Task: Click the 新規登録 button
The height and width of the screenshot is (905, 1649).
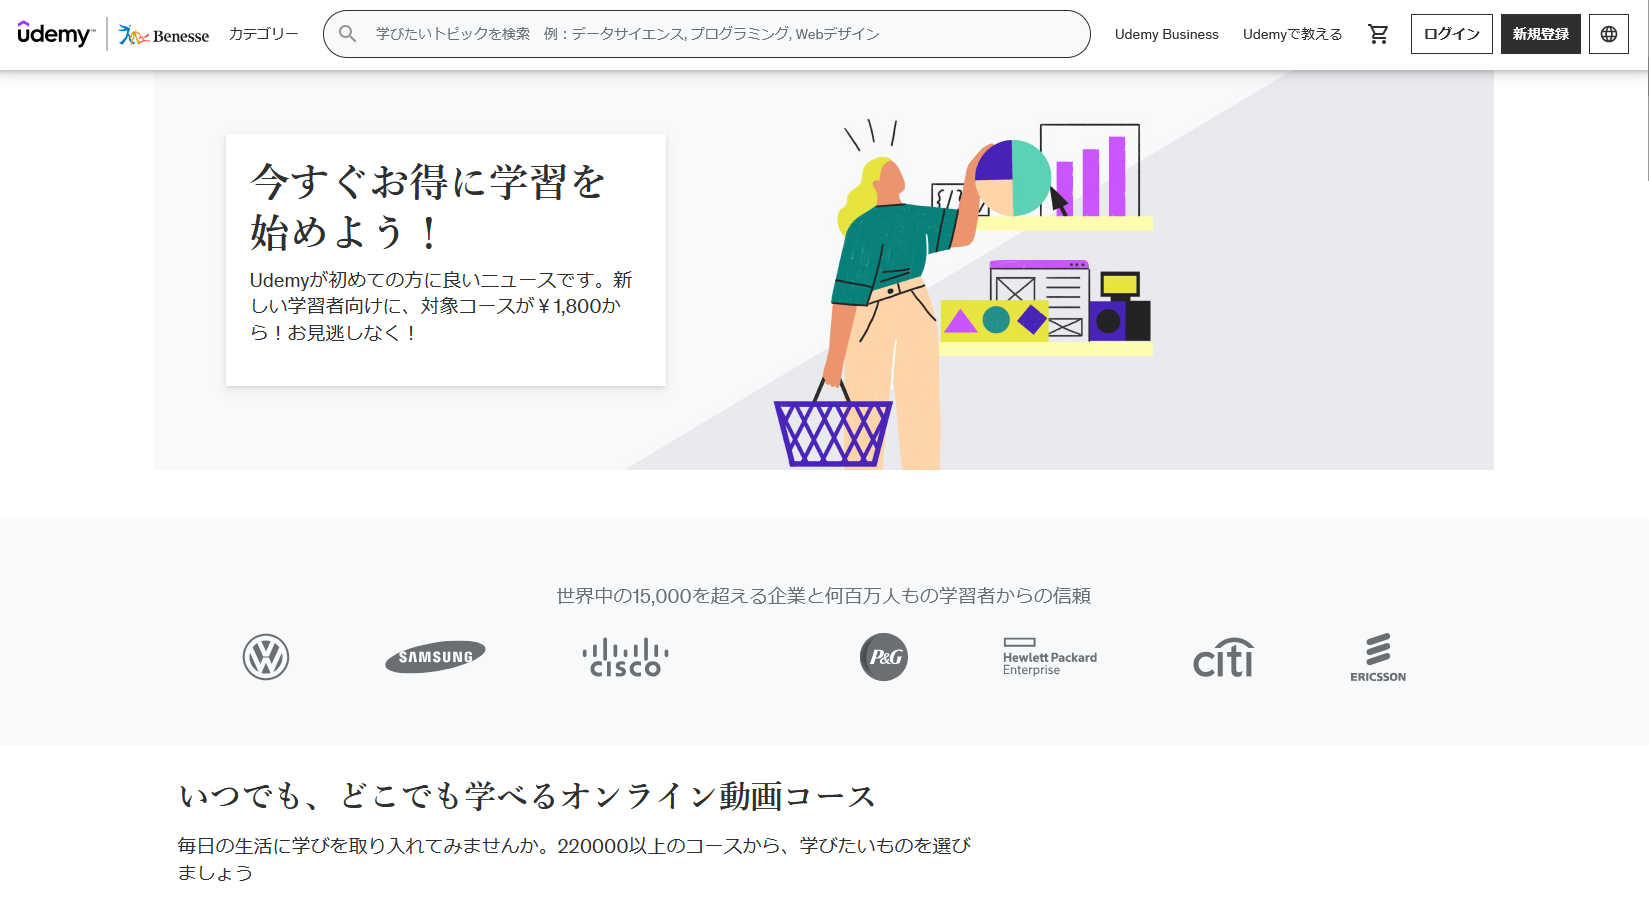Action: pos(1541,34)
